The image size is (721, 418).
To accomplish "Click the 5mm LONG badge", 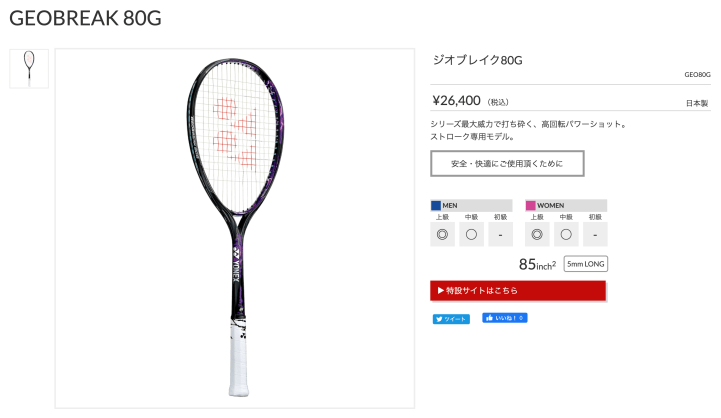I will [586, 264].
